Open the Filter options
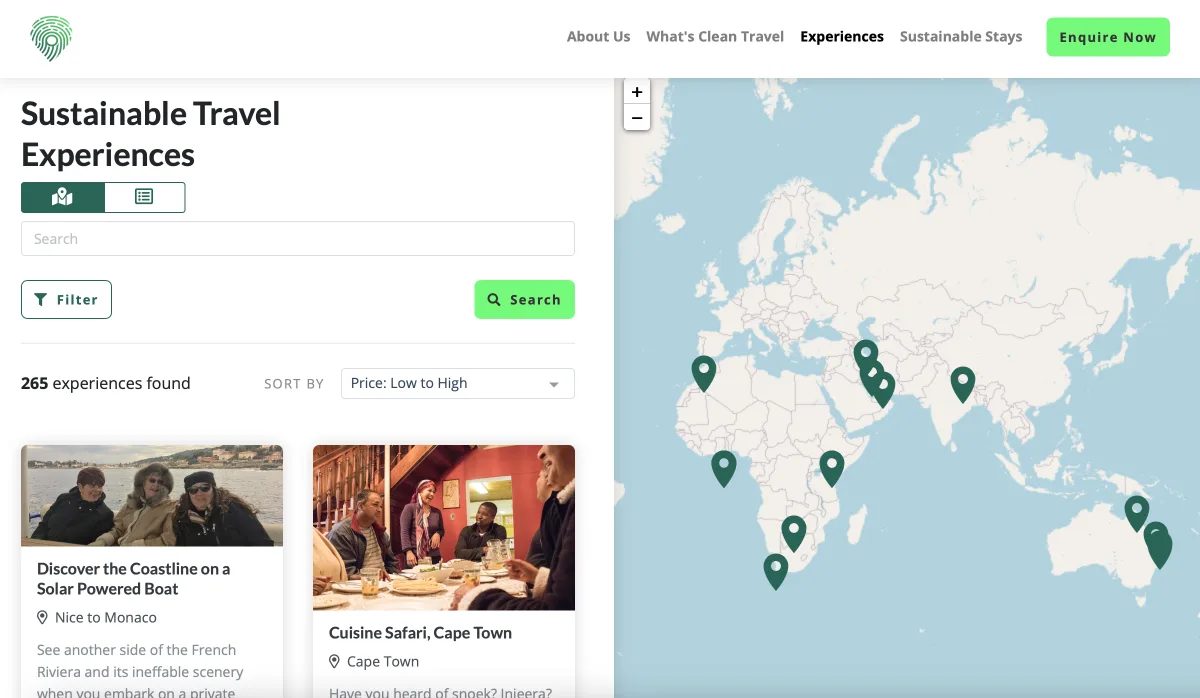 click(x=66, y=299)
